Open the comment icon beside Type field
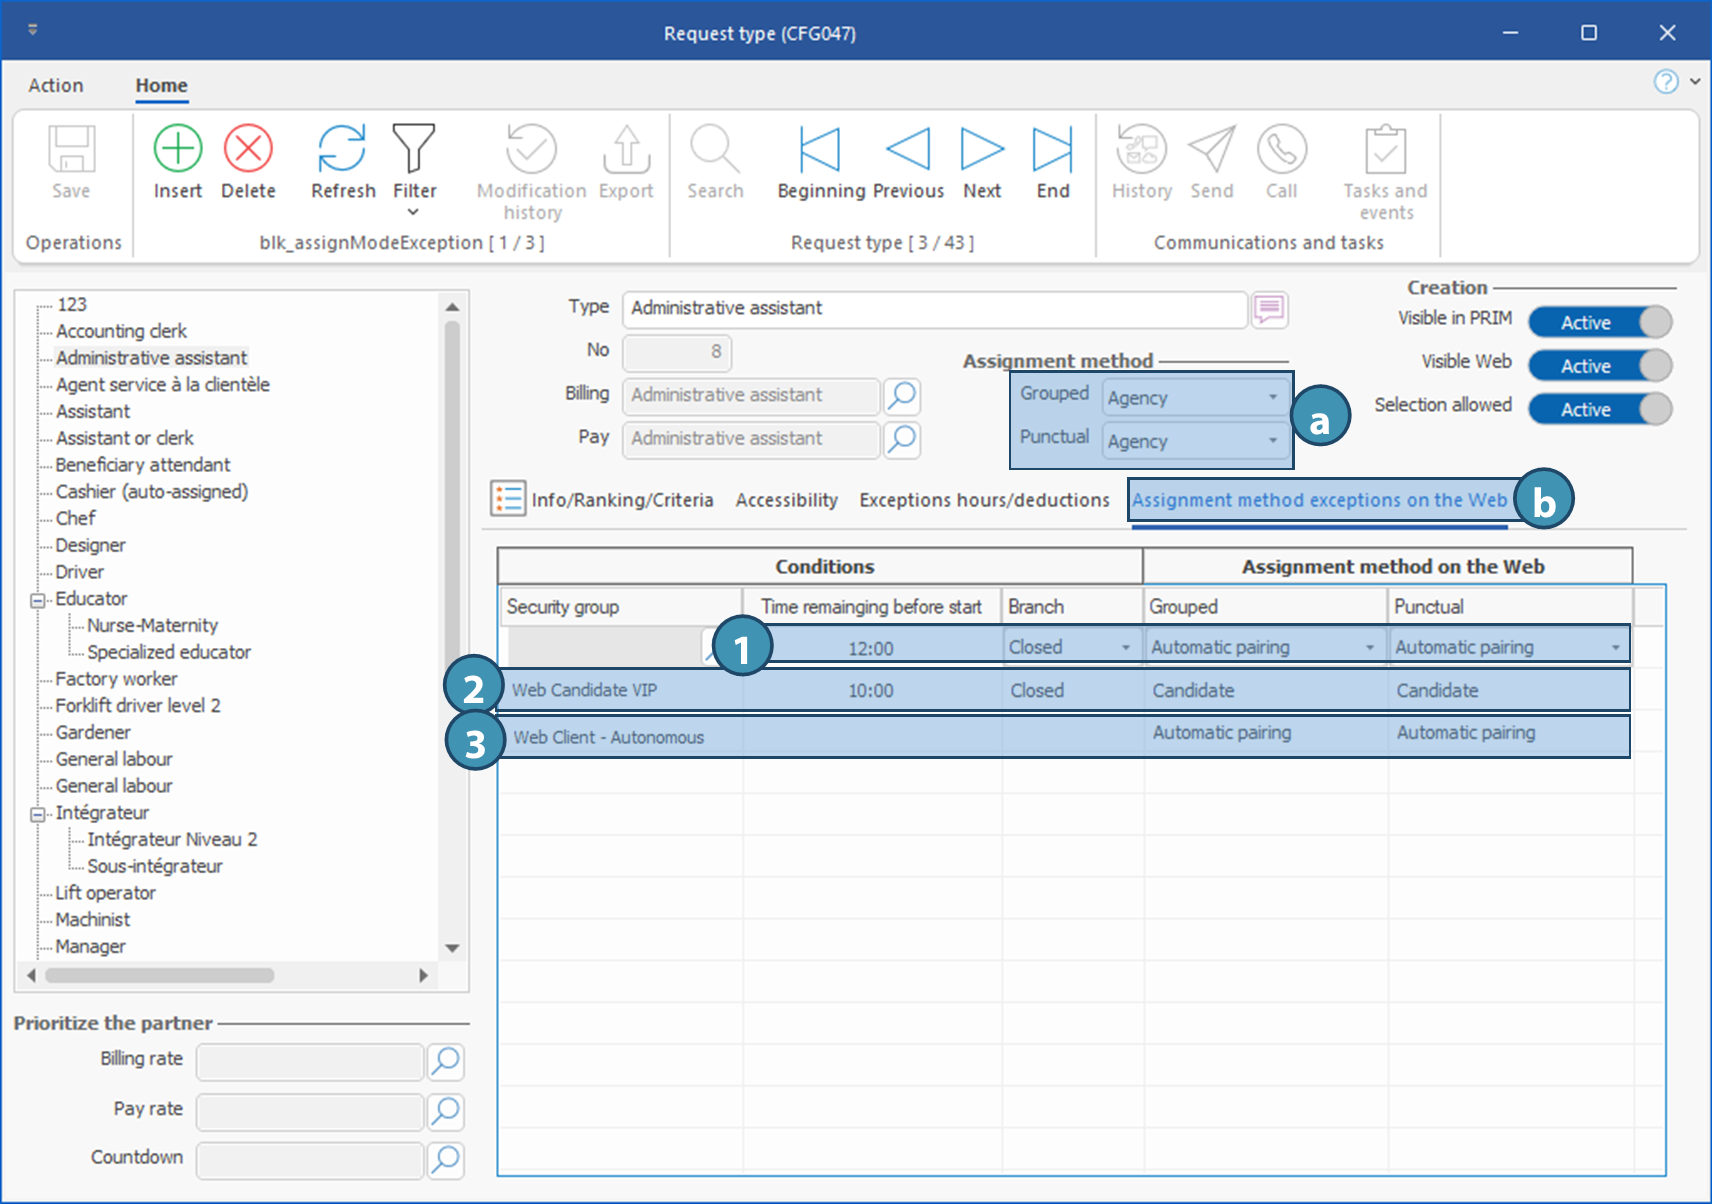The height and width of the screenshot is (1204, 1712). (1269, 309)
